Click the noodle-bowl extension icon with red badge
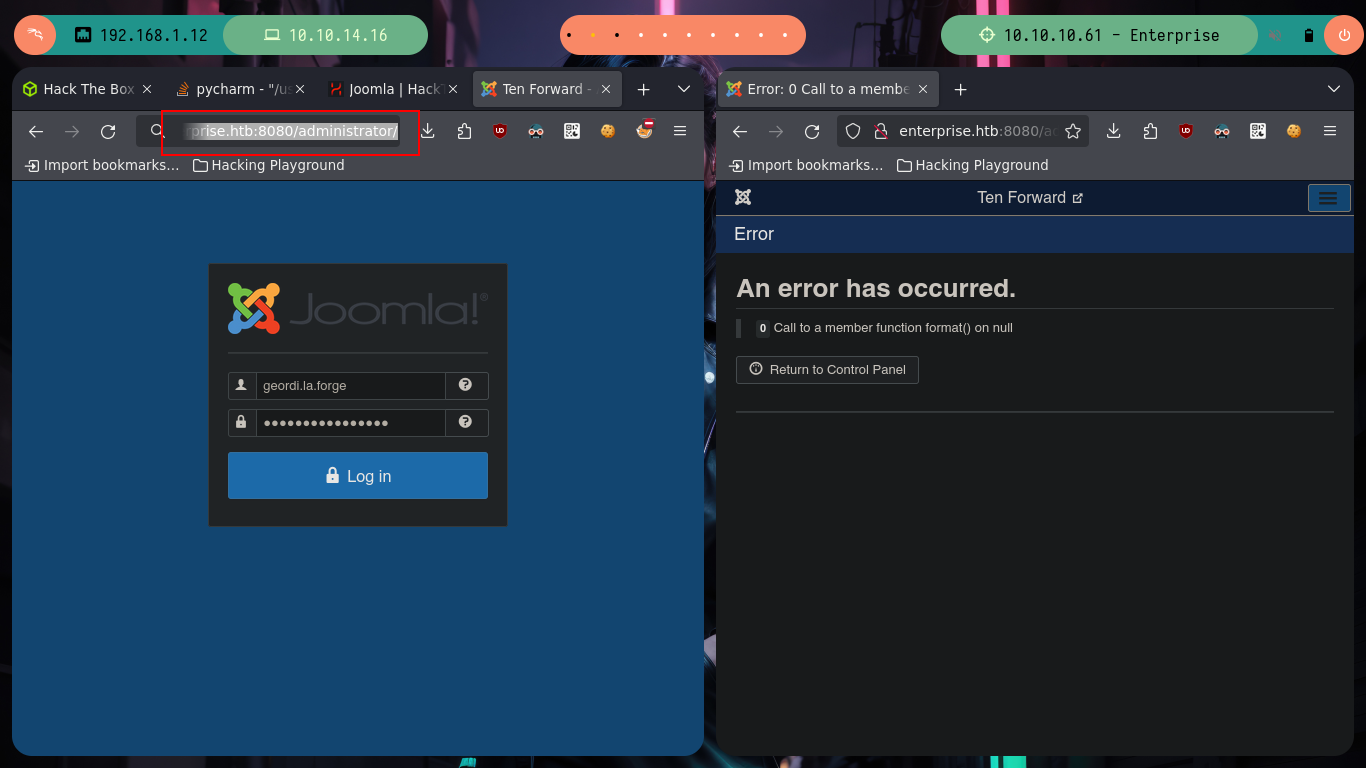This screenshot has width=1366, height=768. pos(644,129)
